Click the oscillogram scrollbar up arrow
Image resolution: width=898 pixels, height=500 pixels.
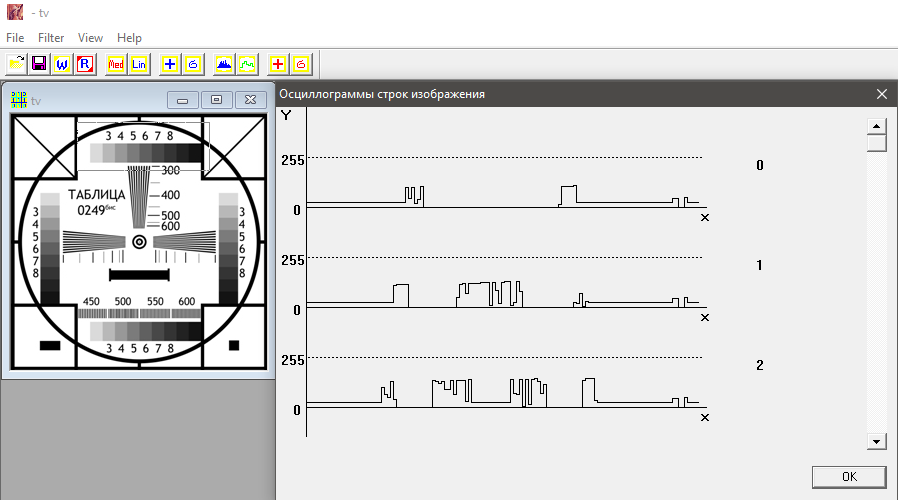point(876,126)
